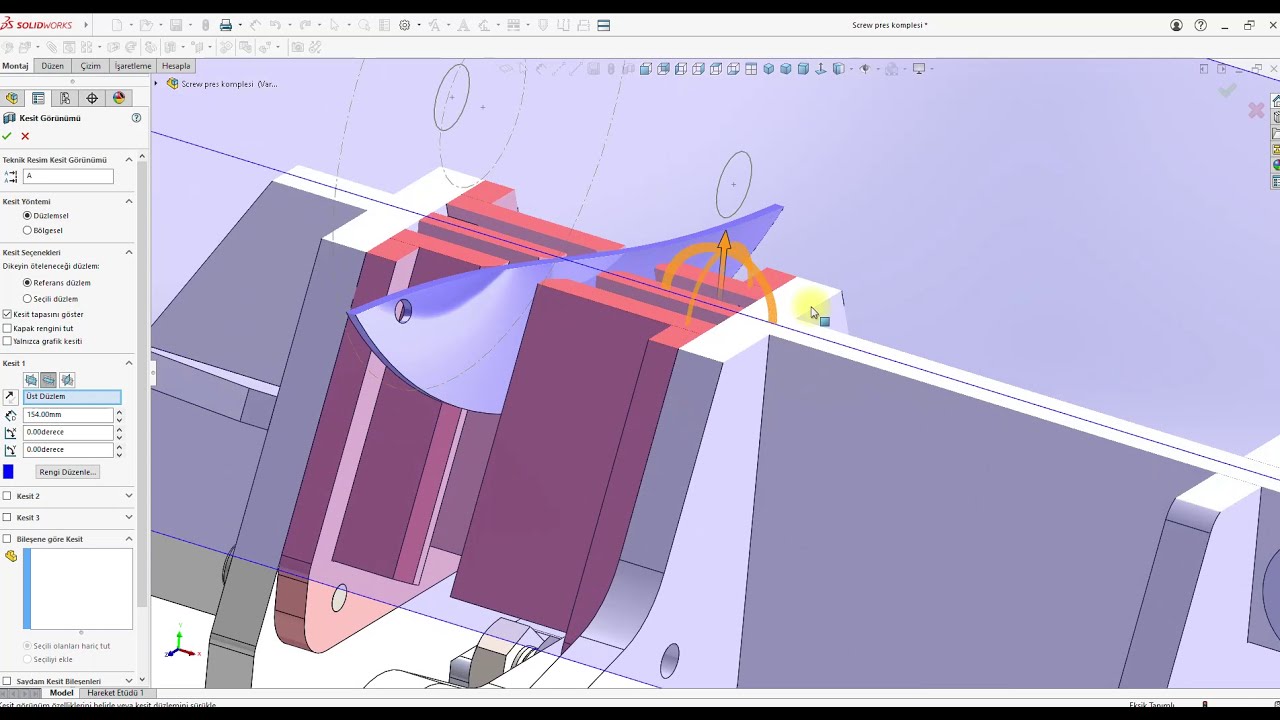Screen dimensions: 1280x720
Task: Click the reverse section direction arrow icon
Action: point(10,397)
